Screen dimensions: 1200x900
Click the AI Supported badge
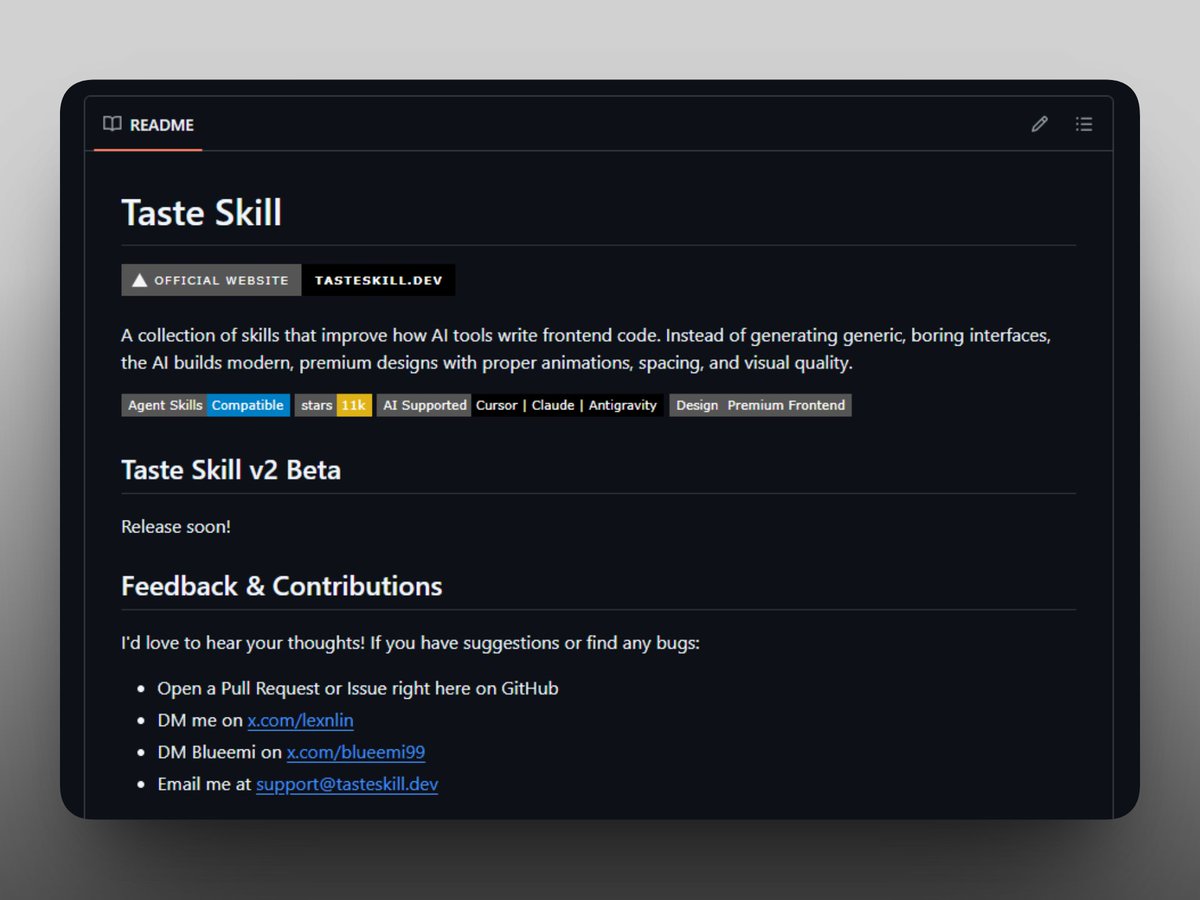pos(520,405)
